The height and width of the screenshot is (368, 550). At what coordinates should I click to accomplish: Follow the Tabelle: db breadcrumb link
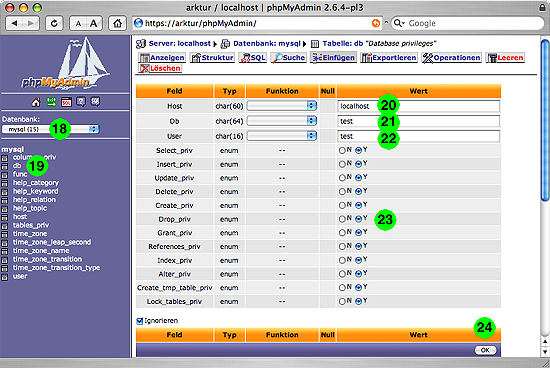click(x=342, y=44)
